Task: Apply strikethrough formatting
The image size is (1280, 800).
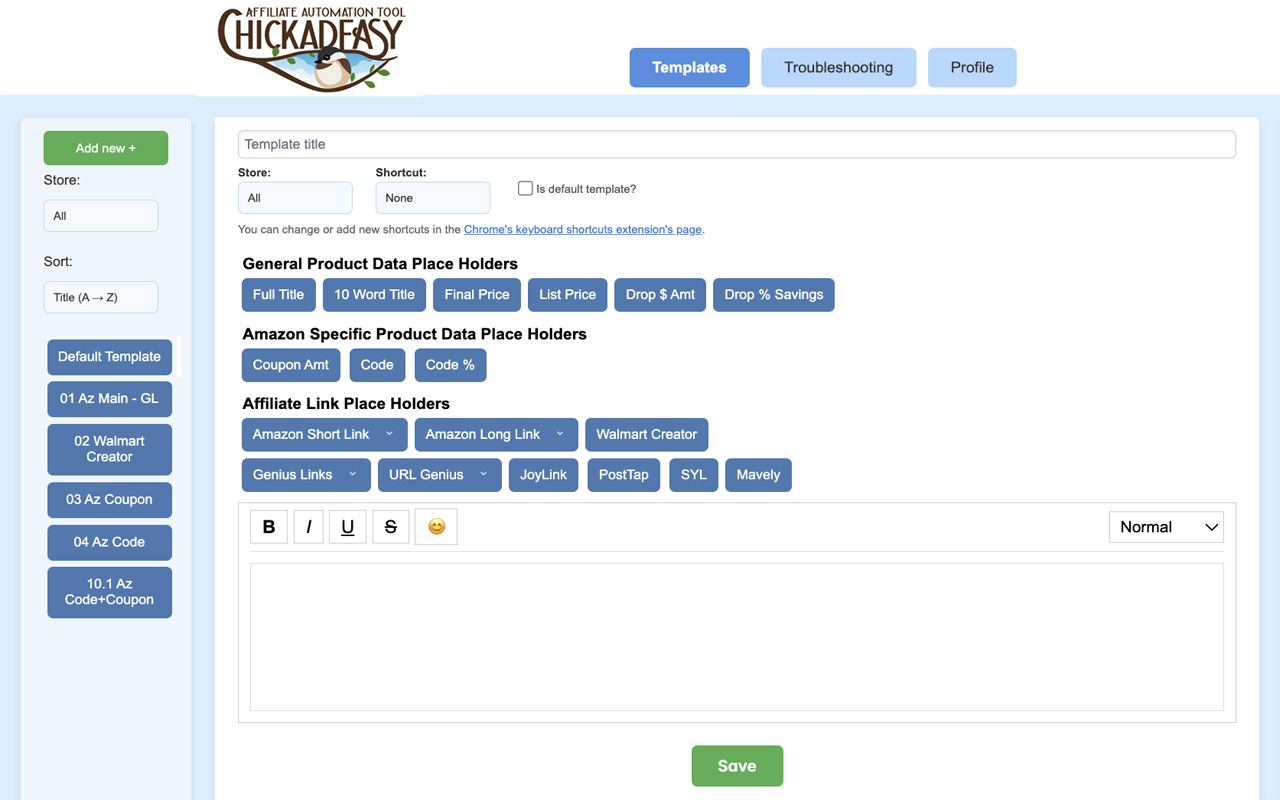Action: (x=390, y=526)
